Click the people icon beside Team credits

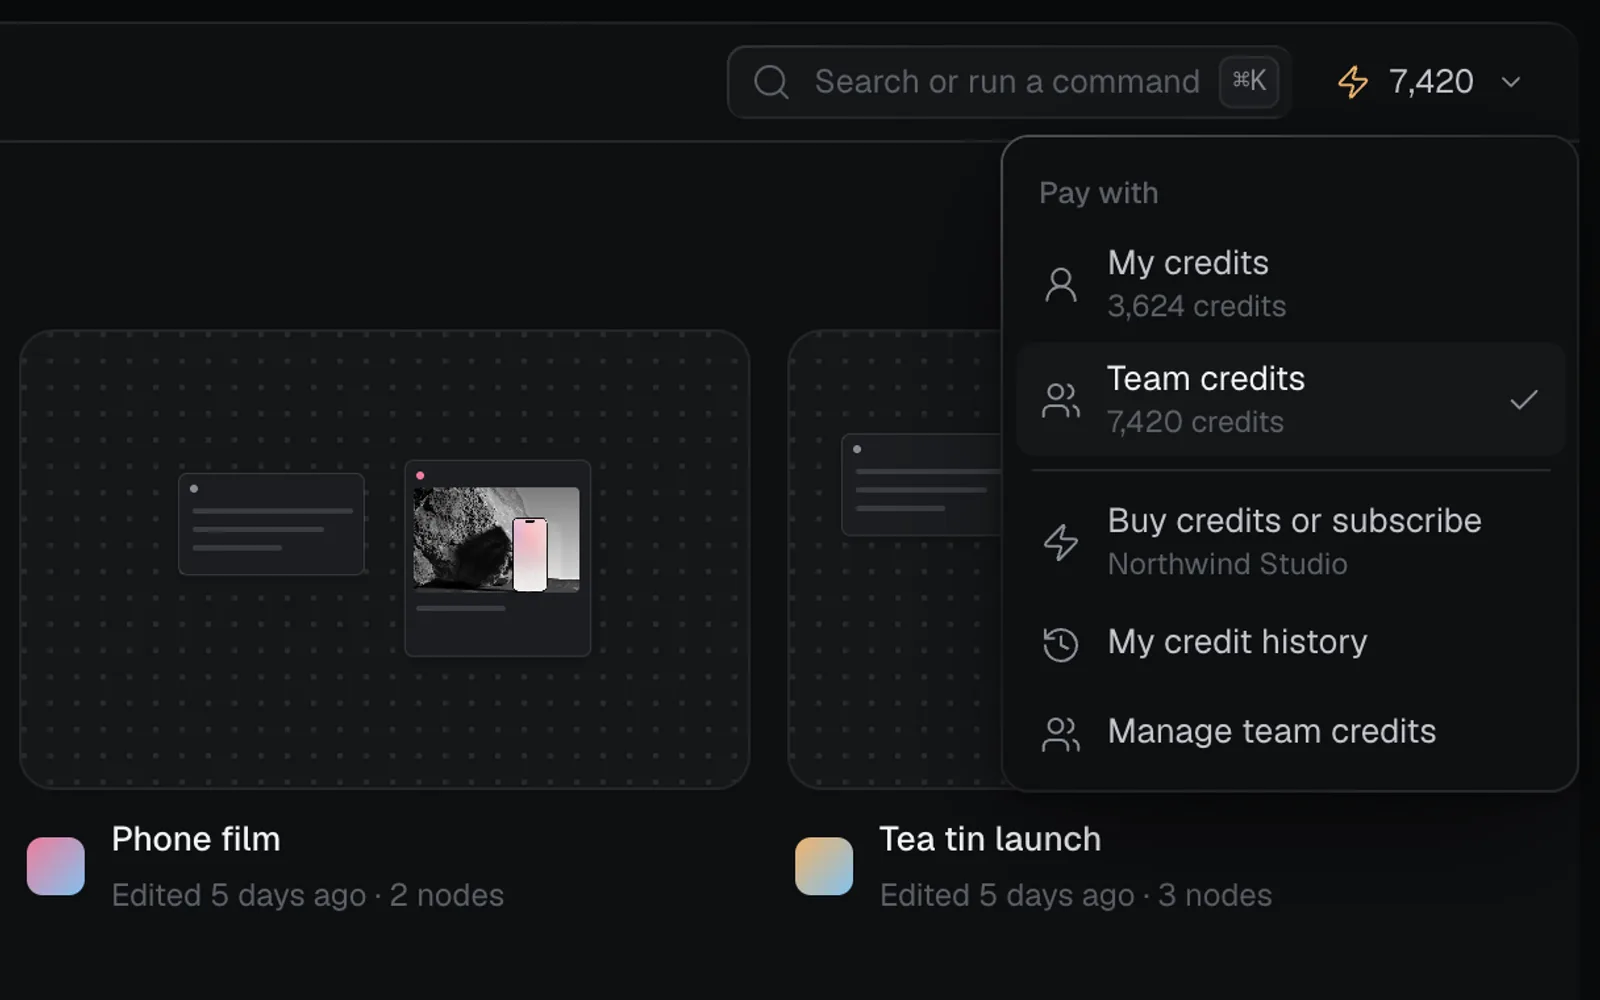tap(1061, 401)
